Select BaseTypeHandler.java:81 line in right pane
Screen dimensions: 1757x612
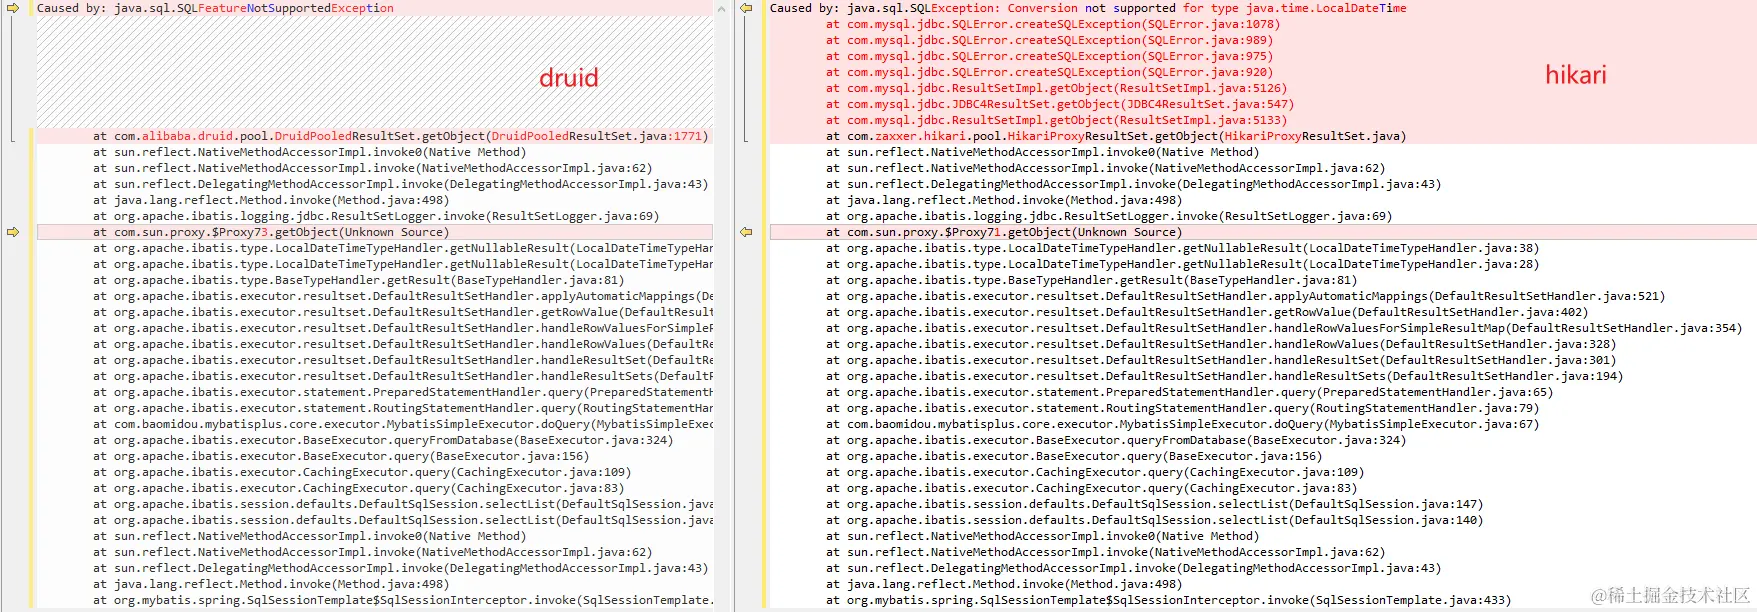pos(1091,280)
